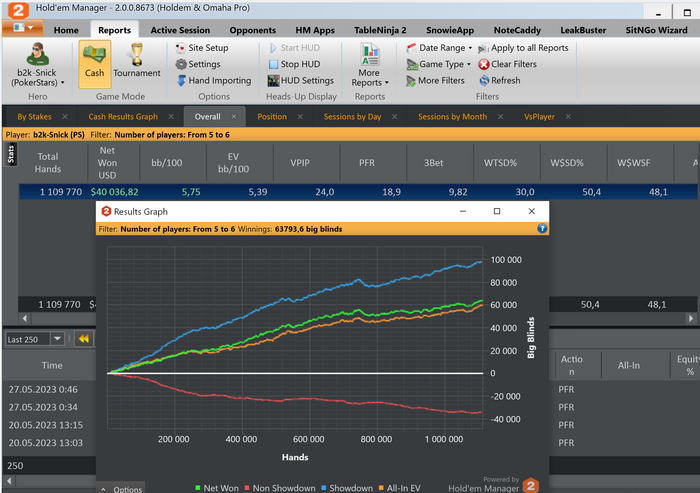This screenshot has height=493, width=700.
Task: Open the More Reports menu
Action: [370, 65]
